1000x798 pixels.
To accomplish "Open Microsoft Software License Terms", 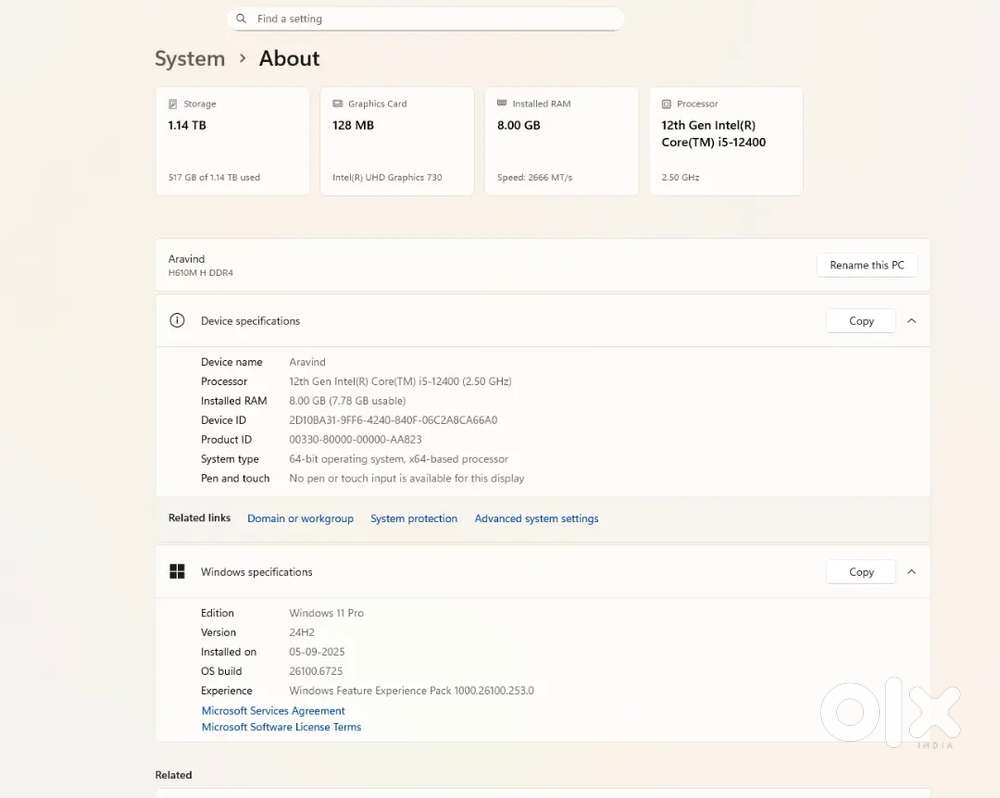I will tap(281, 727).
